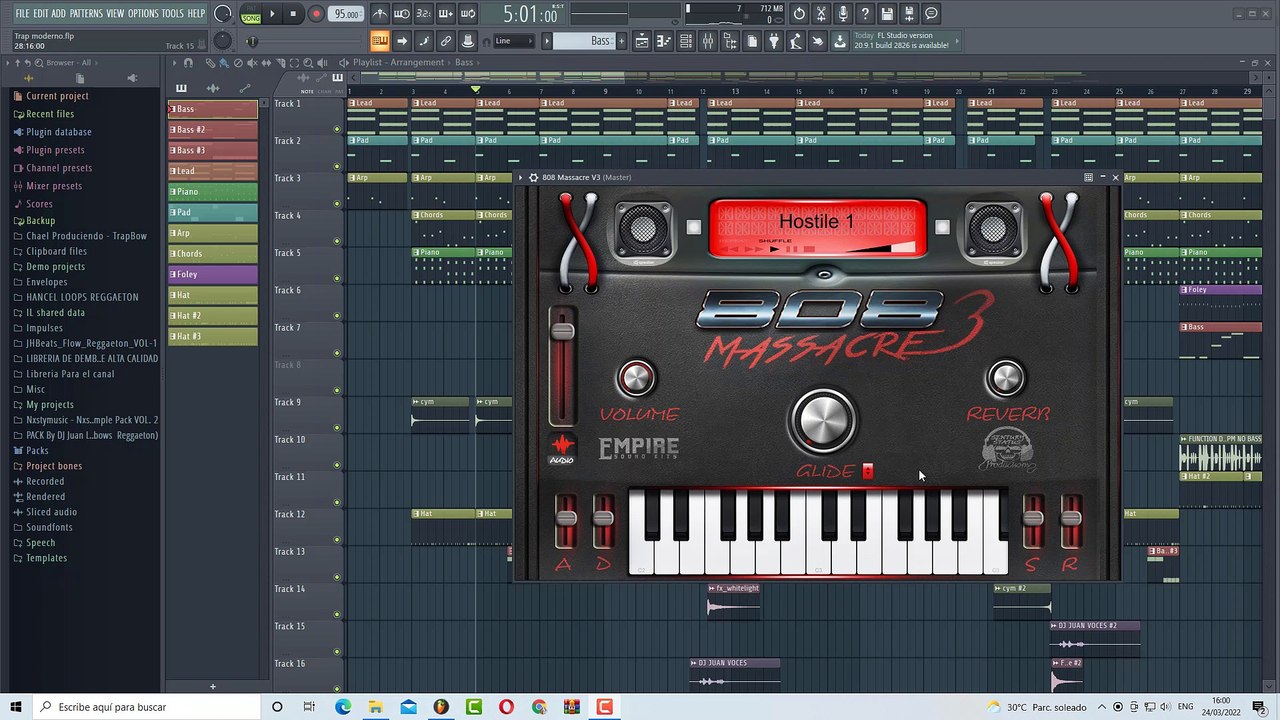The height and width of the screenshot is (720, 1280).
Task: Select the playlist paint brush tool
Action: [x=224, y=63]
